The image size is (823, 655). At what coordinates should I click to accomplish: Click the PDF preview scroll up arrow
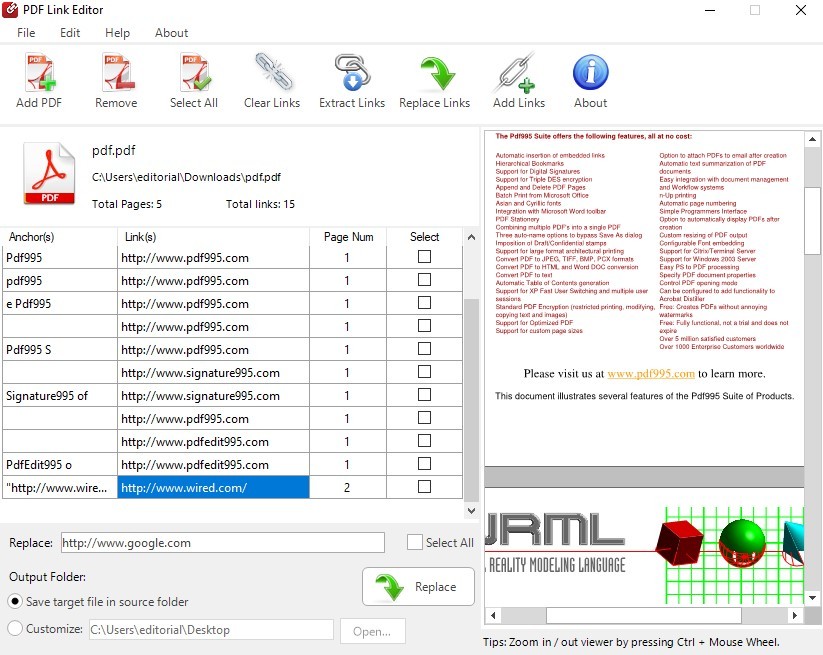tap(813, 139)
